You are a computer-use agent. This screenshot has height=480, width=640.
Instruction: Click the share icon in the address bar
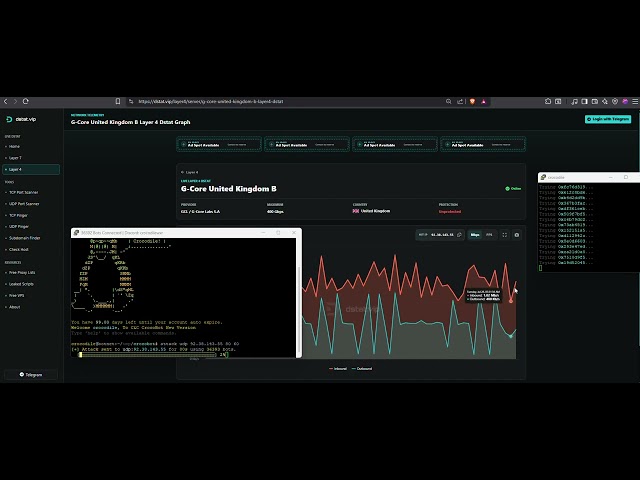(x=460, y=101)
